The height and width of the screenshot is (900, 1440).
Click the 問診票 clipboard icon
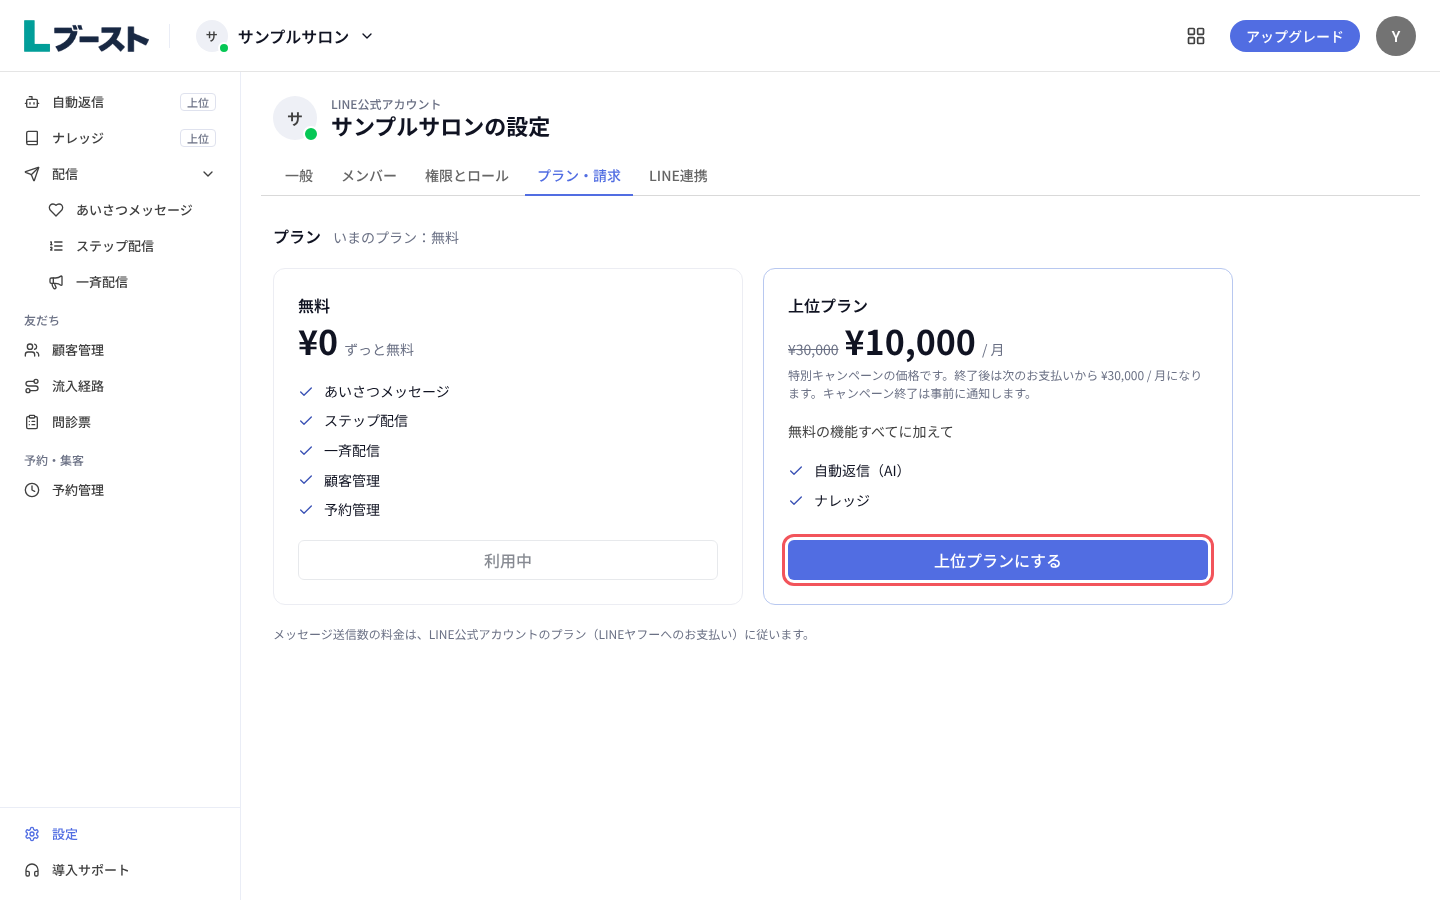coord(32,422)
